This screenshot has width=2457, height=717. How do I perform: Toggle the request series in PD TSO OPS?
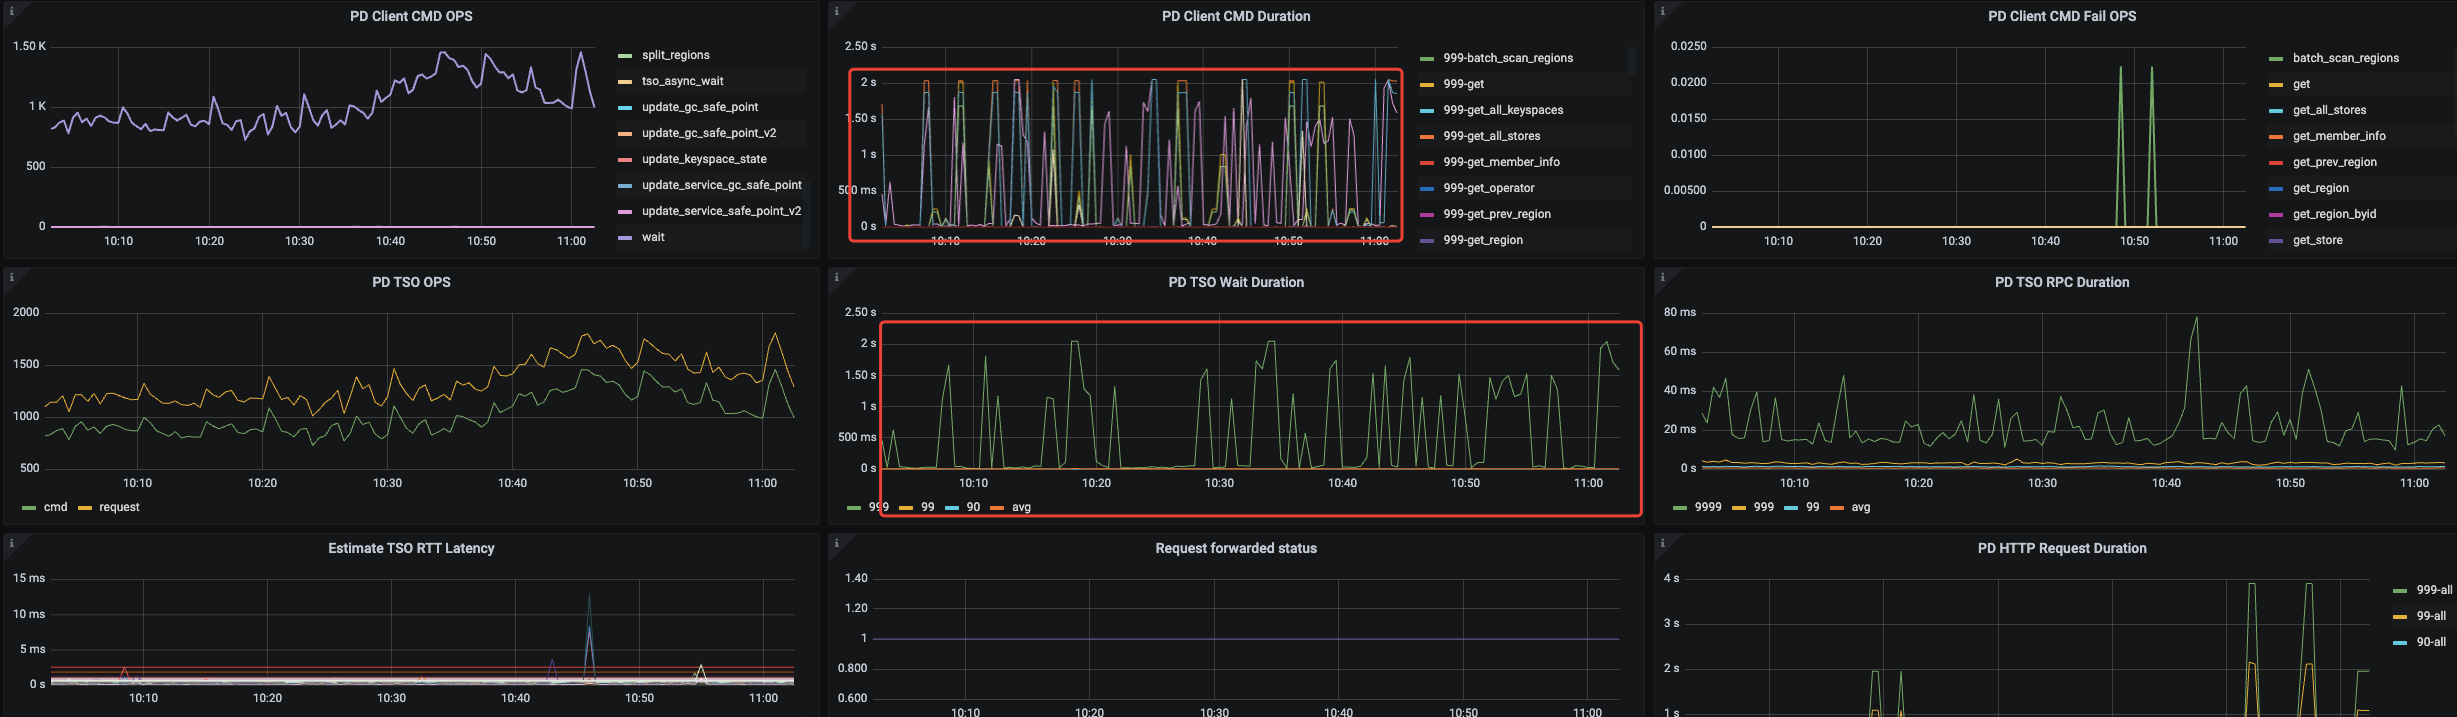(x=119, y=507)
